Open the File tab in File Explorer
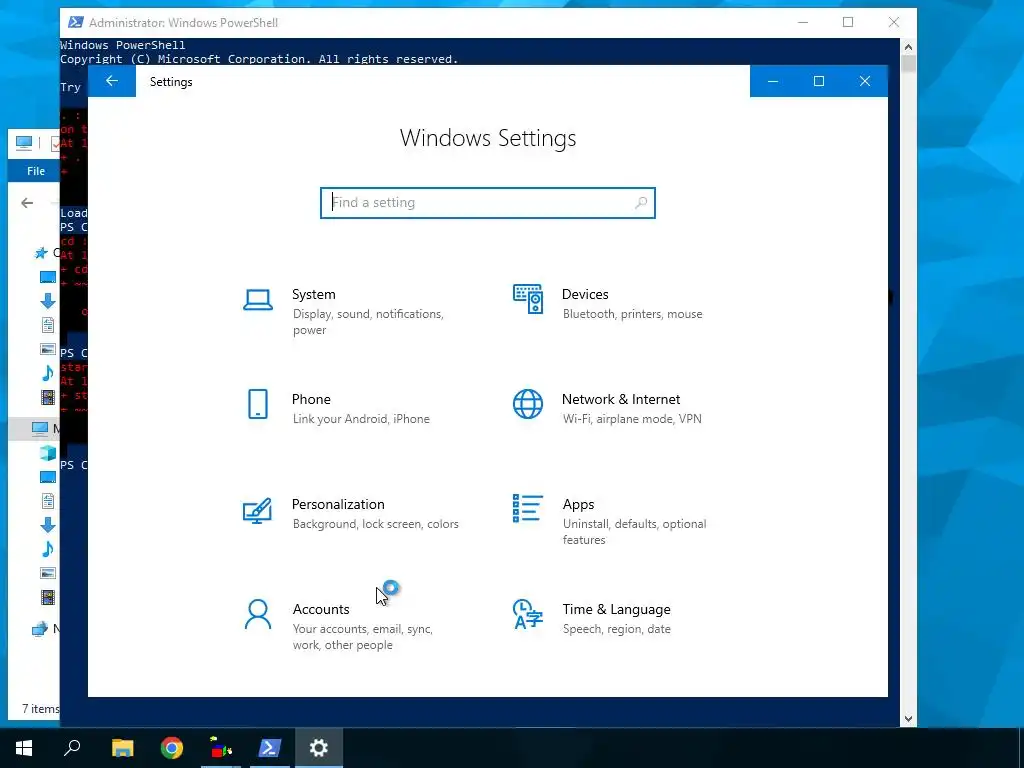Viewport: 1024px width, 768px height. point(35,171)
